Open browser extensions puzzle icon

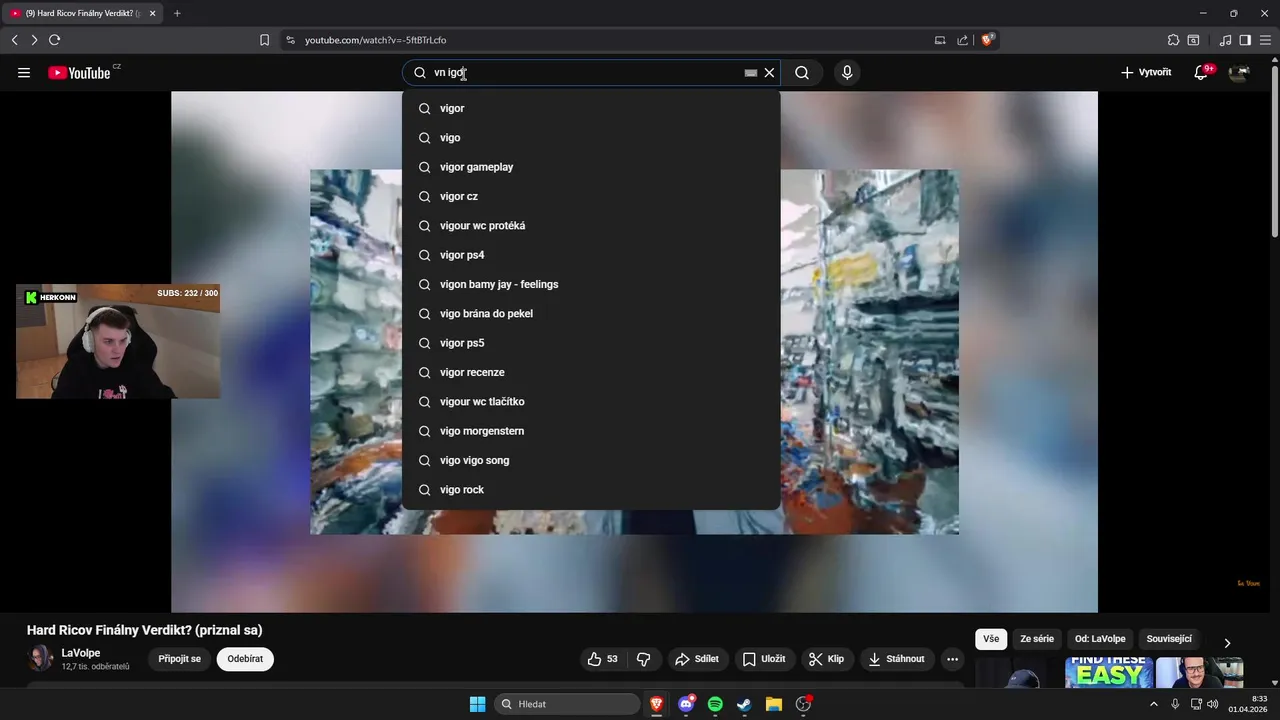[1173, 40]
